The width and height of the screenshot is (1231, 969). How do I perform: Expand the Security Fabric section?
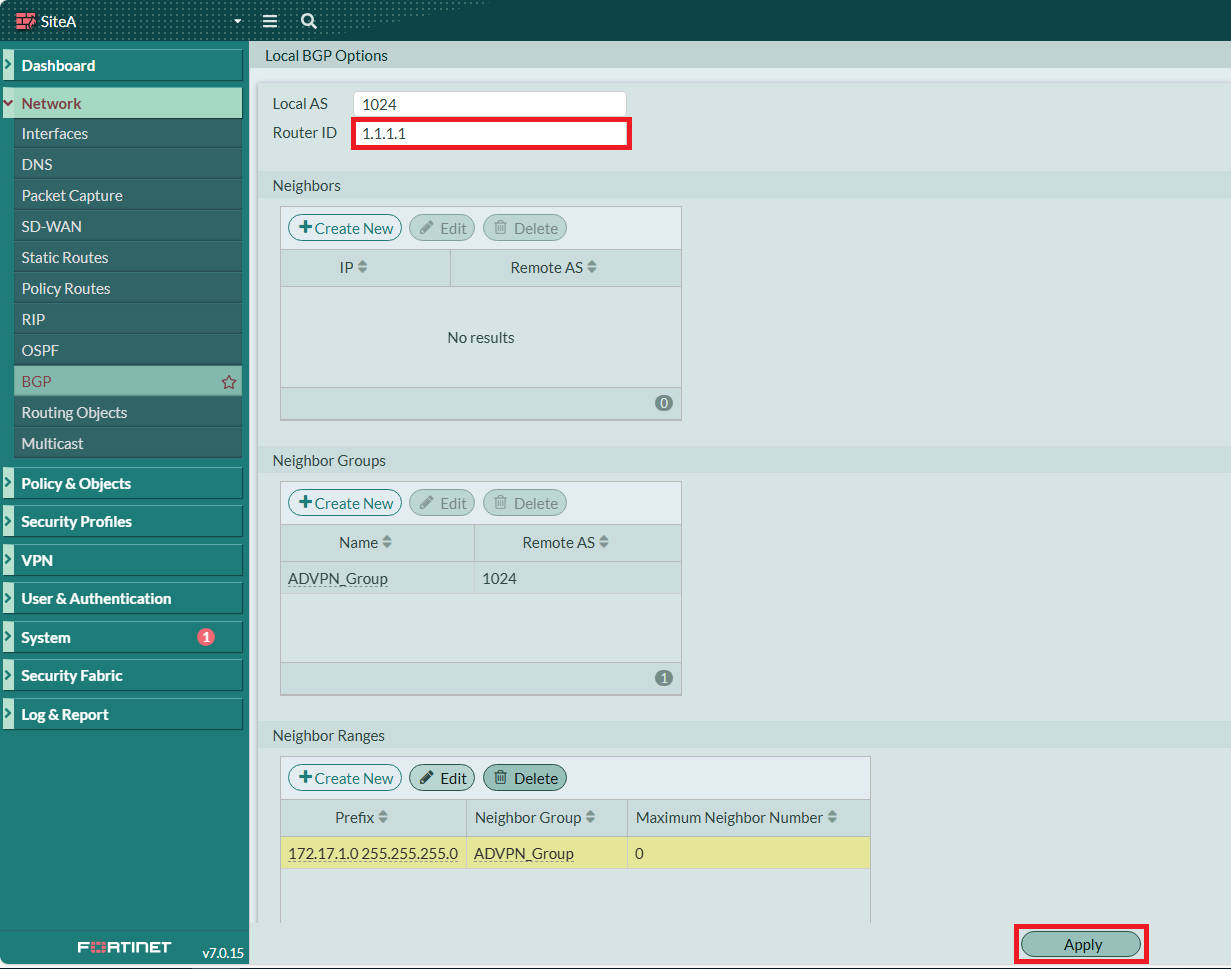point(122,675)
